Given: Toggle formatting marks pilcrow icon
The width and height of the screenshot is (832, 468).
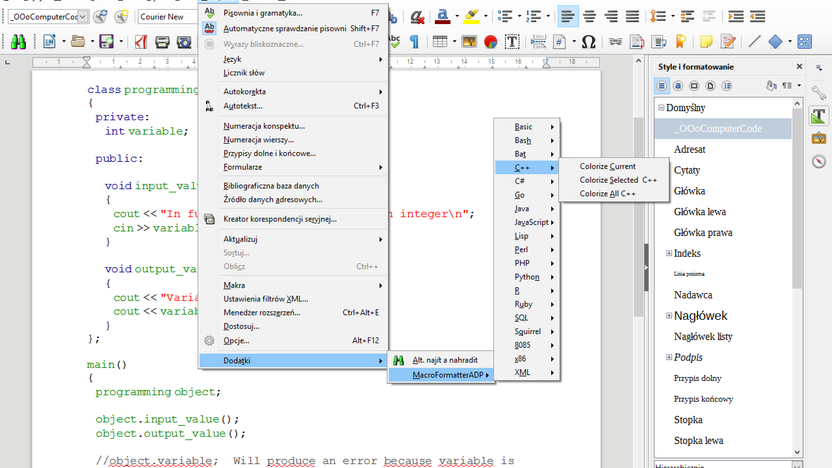Looking at the screenshot, I should [x=414, y=41].
